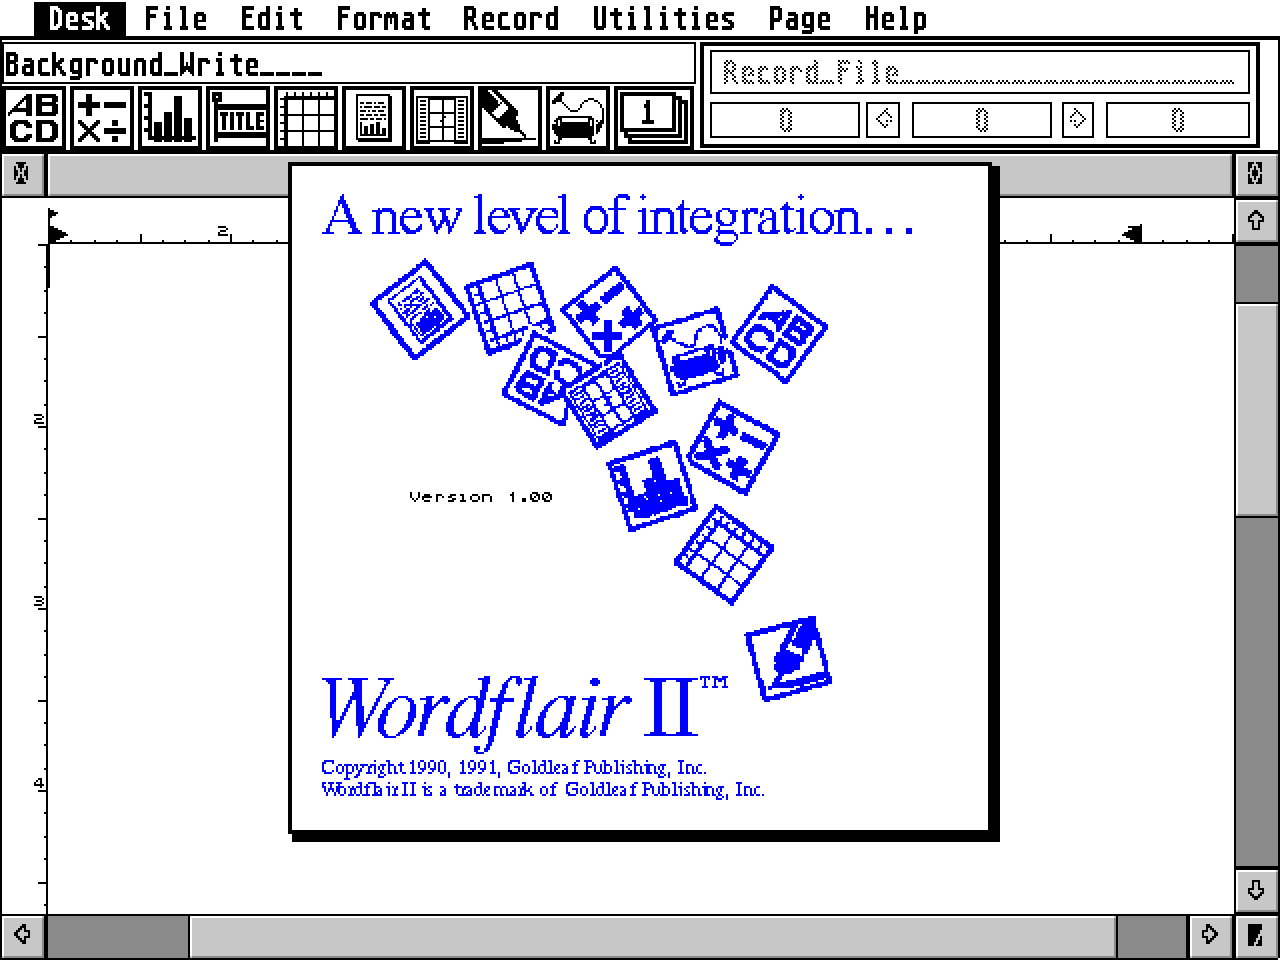1280x960 pixels.
Task: Click the last record counter box
Action: coord(1177,121)
